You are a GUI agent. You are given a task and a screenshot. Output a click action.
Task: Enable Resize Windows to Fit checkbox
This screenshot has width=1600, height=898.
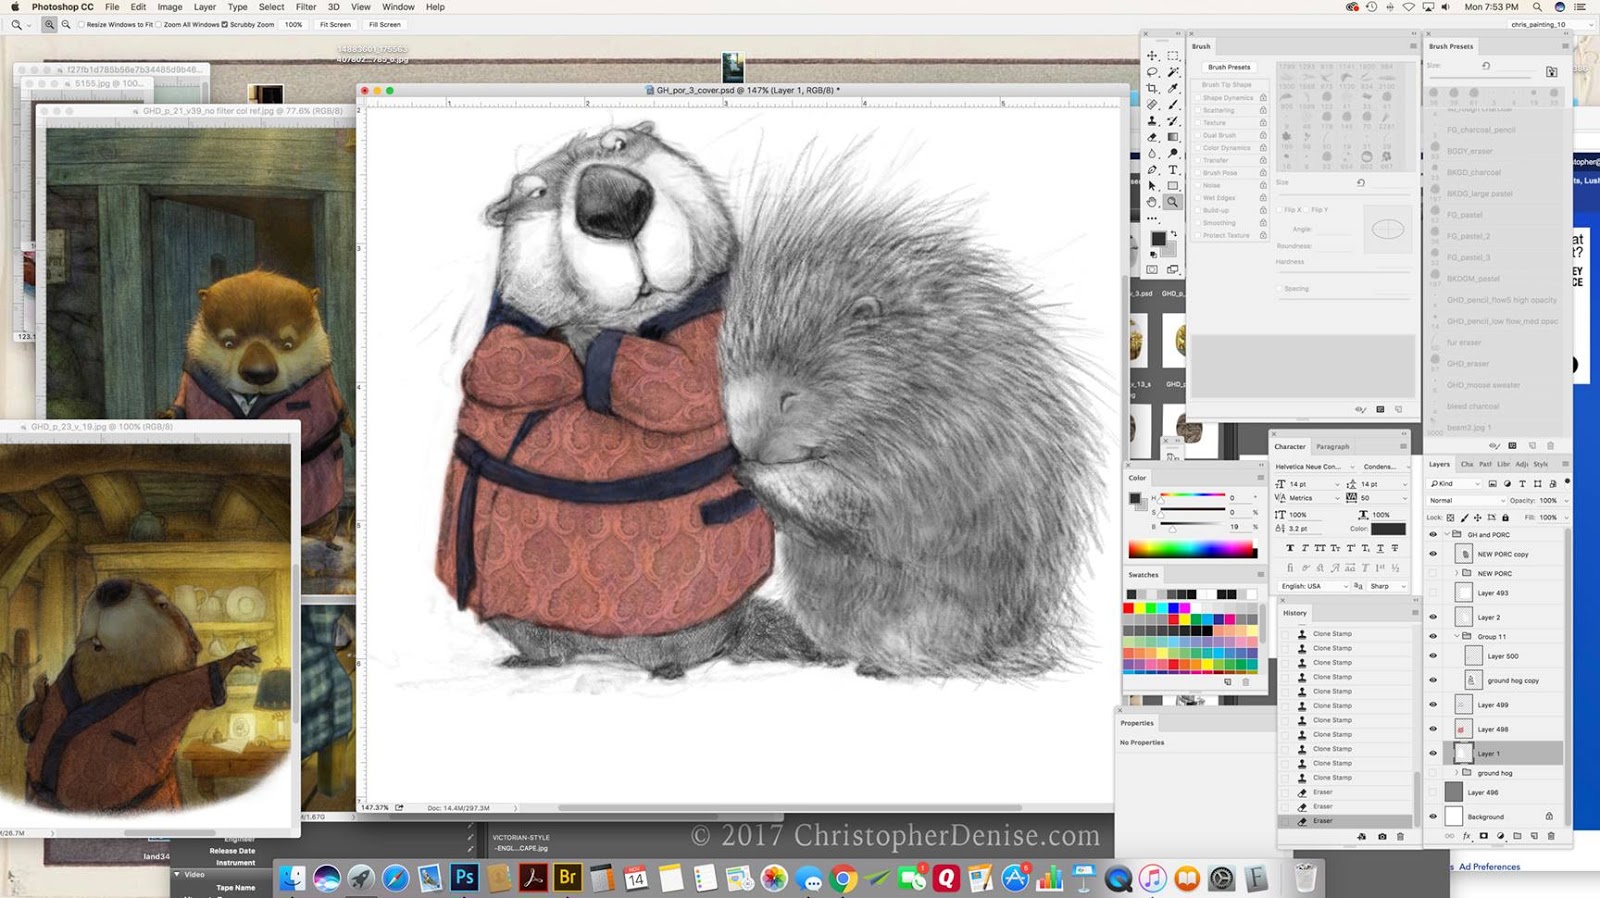[x=81, y=25]
